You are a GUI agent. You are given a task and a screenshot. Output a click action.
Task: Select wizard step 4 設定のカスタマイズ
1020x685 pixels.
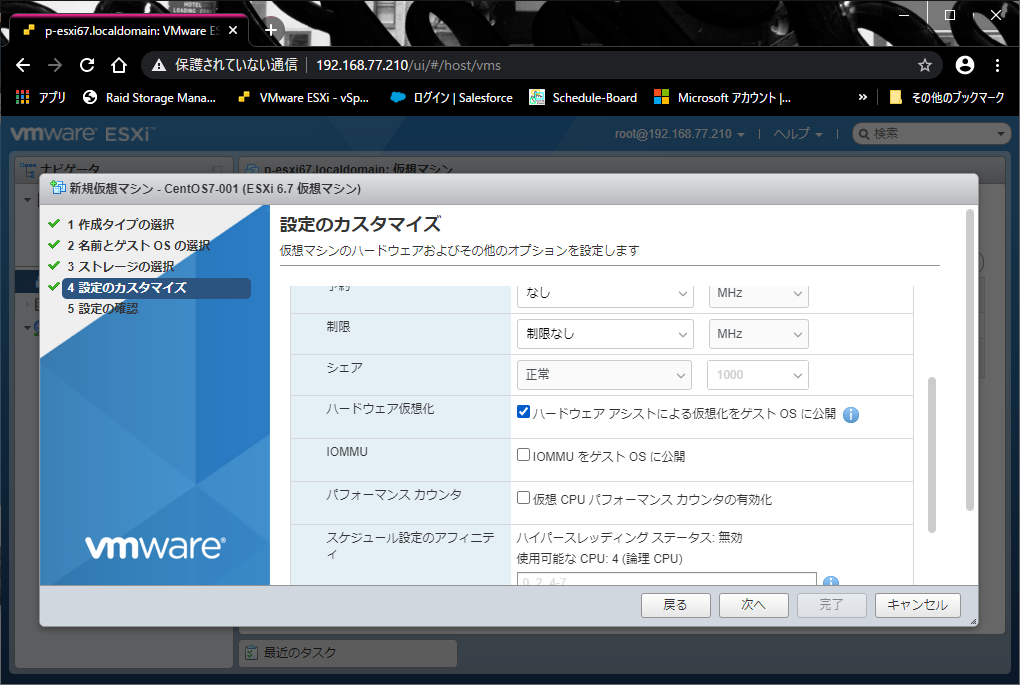(x=156, y=288)
